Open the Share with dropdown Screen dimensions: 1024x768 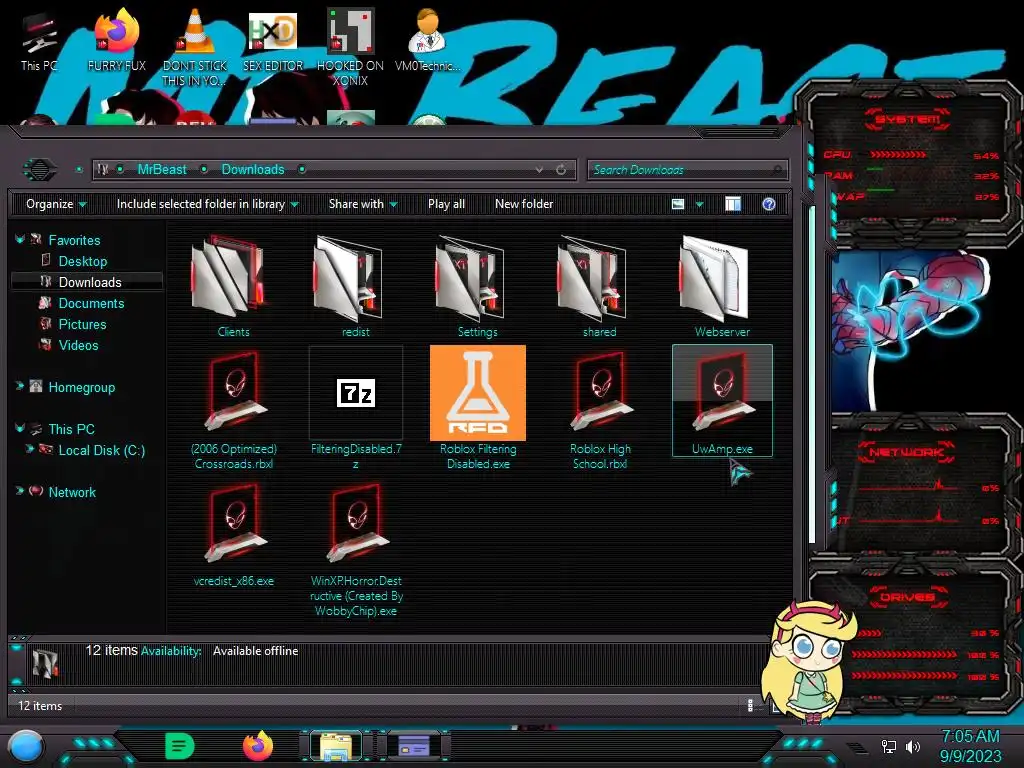363,204
